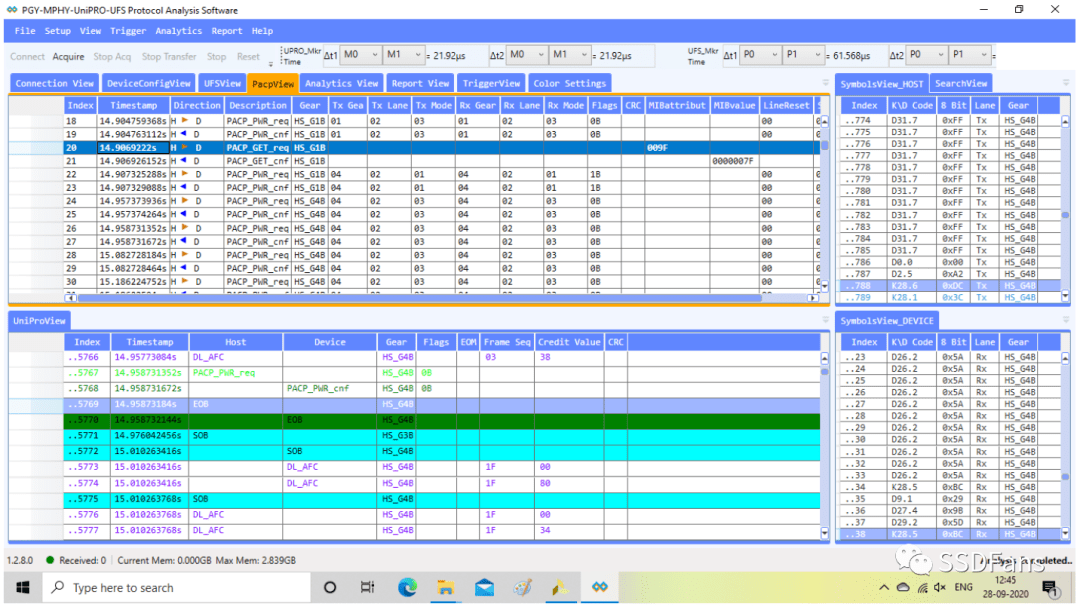Image resolution: width=1080 pixels, height=607 pixels.
Task: Click the Connect button
Action: pyautogui.click(x=28, y=56)
